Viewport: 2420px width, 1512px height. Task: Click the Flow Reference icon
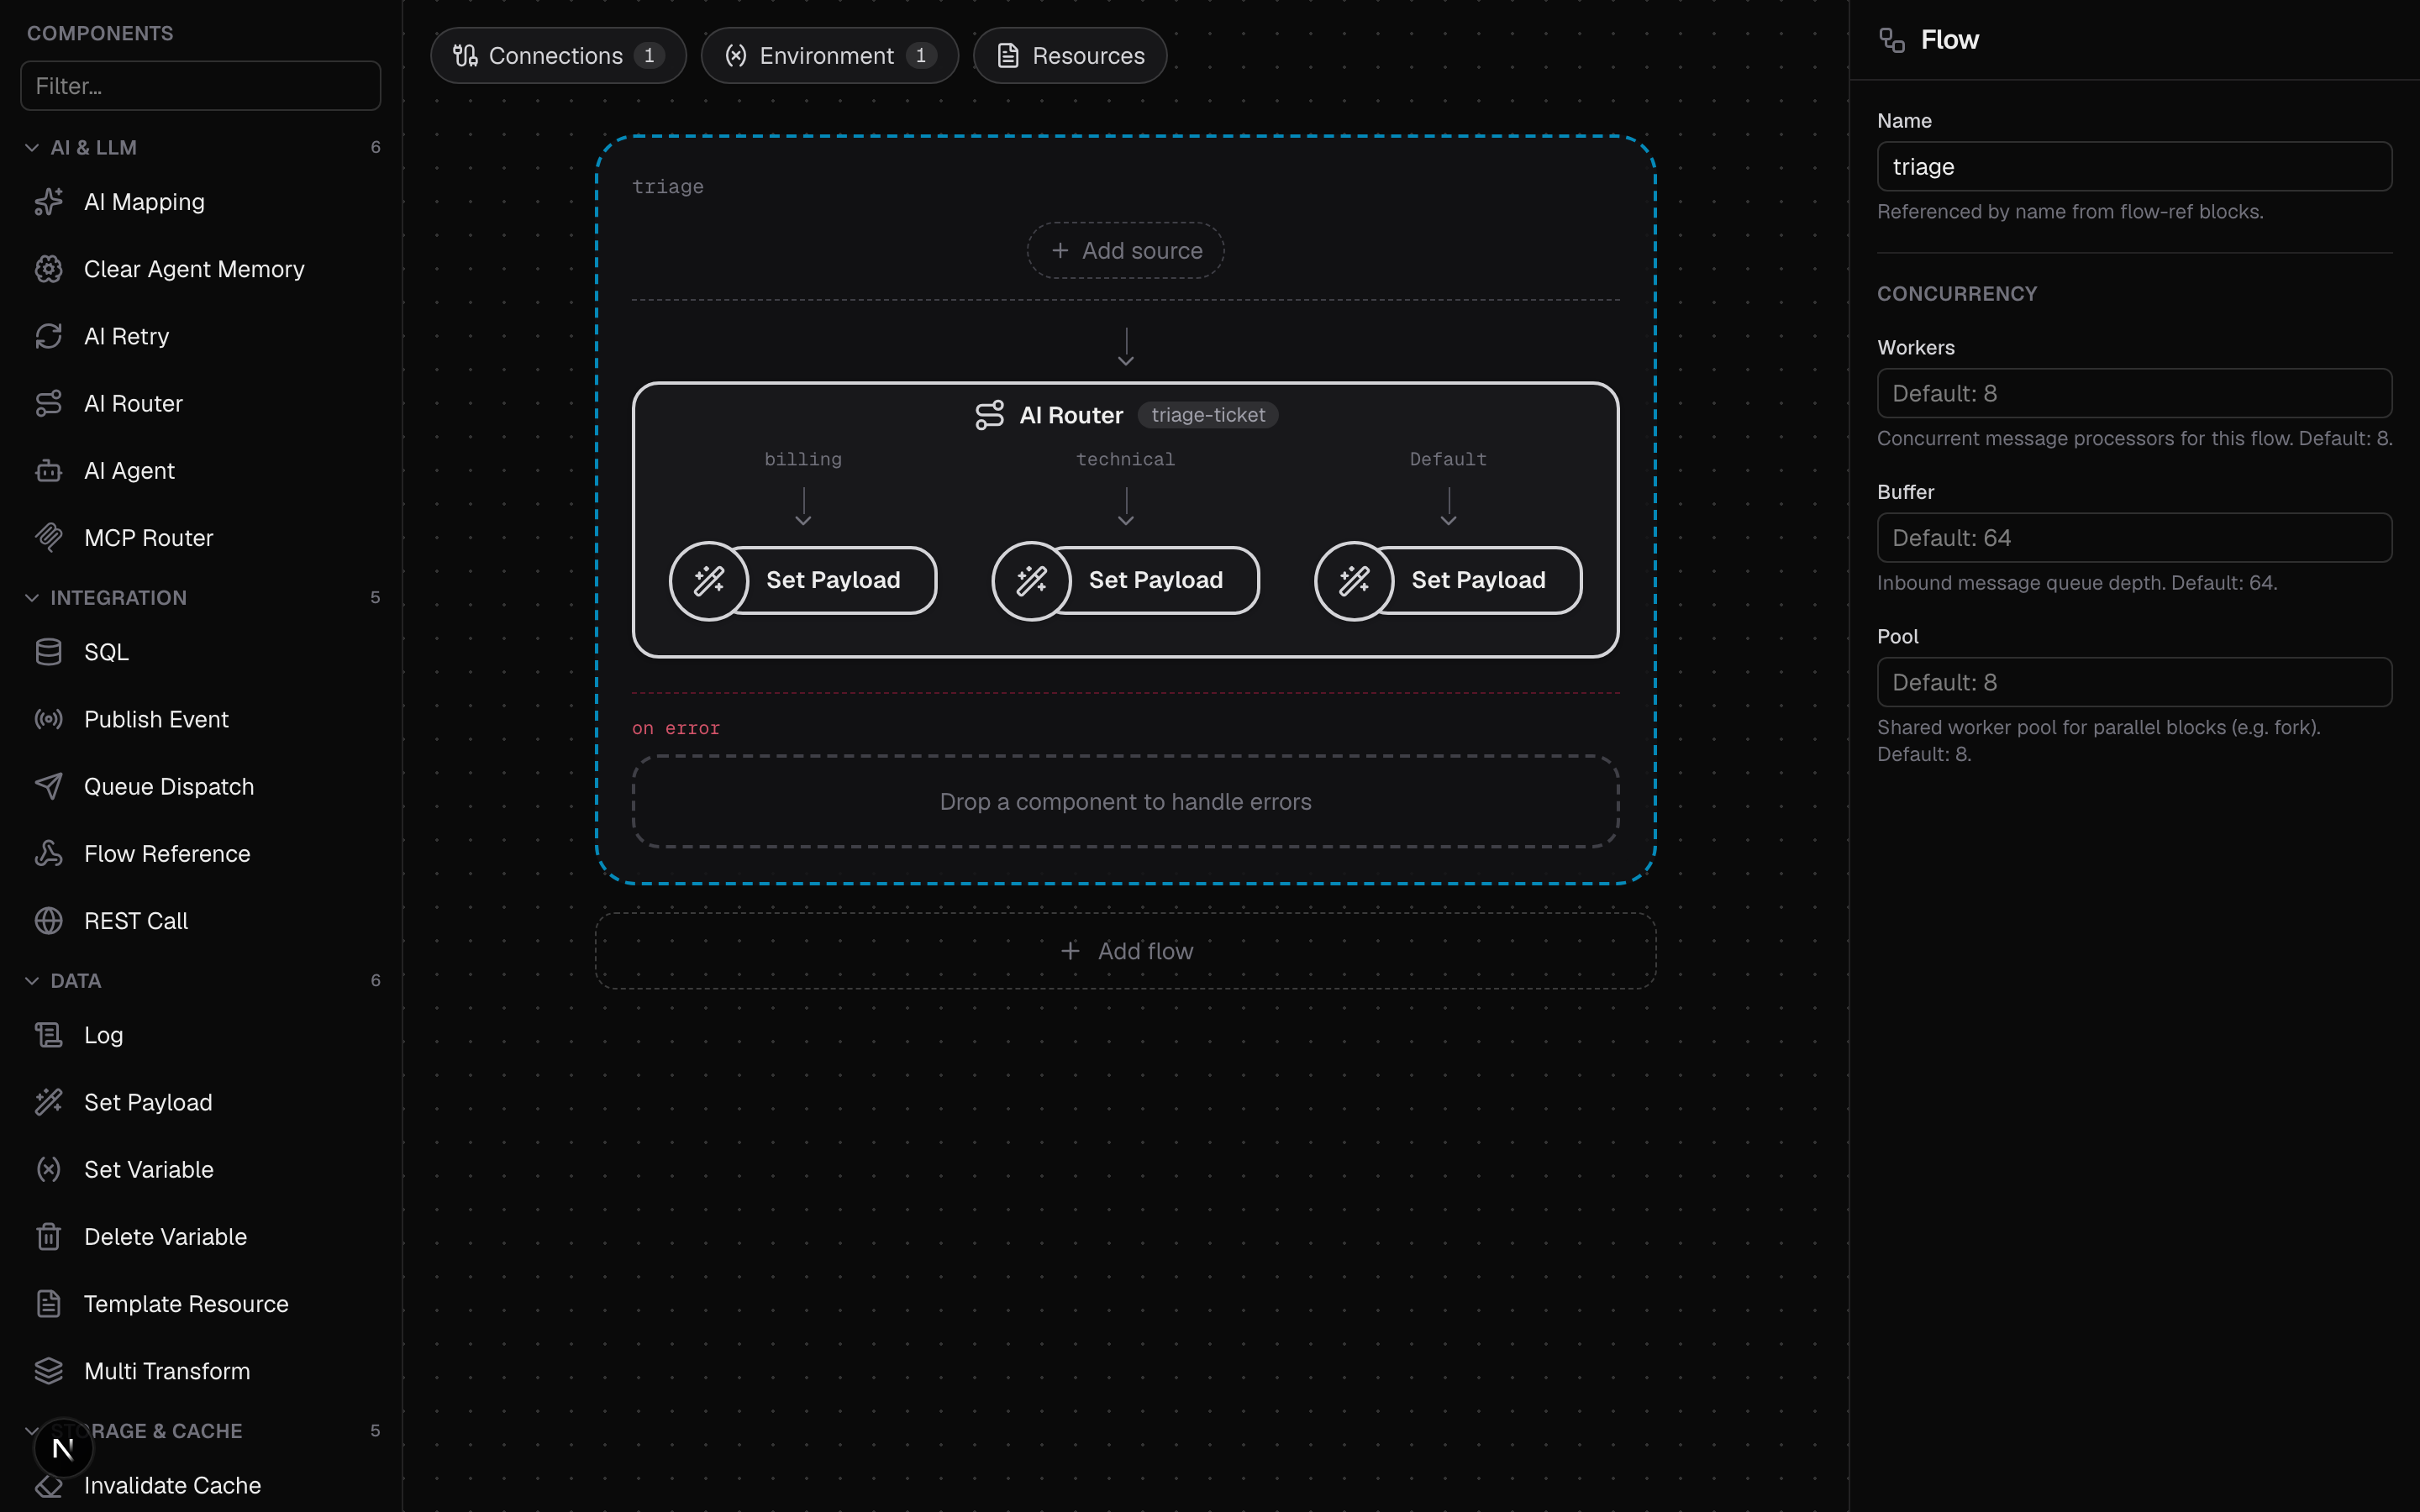[49, 853]
